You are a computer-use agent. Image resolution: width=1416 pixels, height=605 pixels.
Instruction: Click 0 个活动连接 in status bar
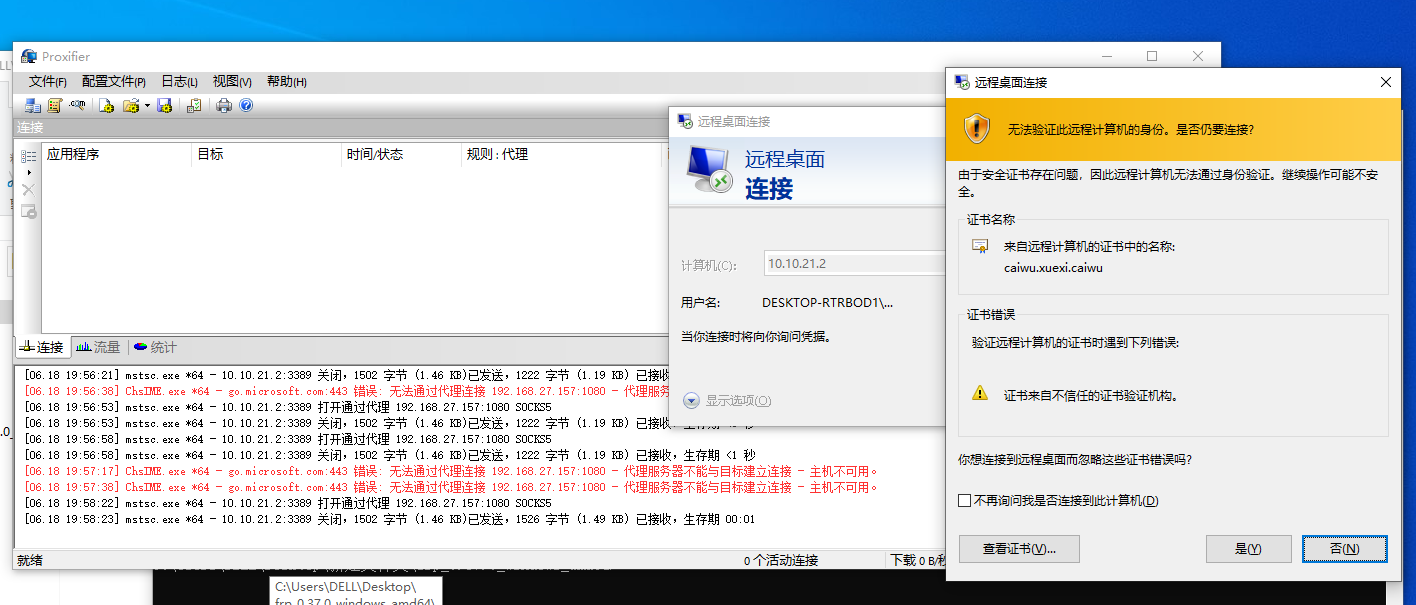tap(780, 560)
